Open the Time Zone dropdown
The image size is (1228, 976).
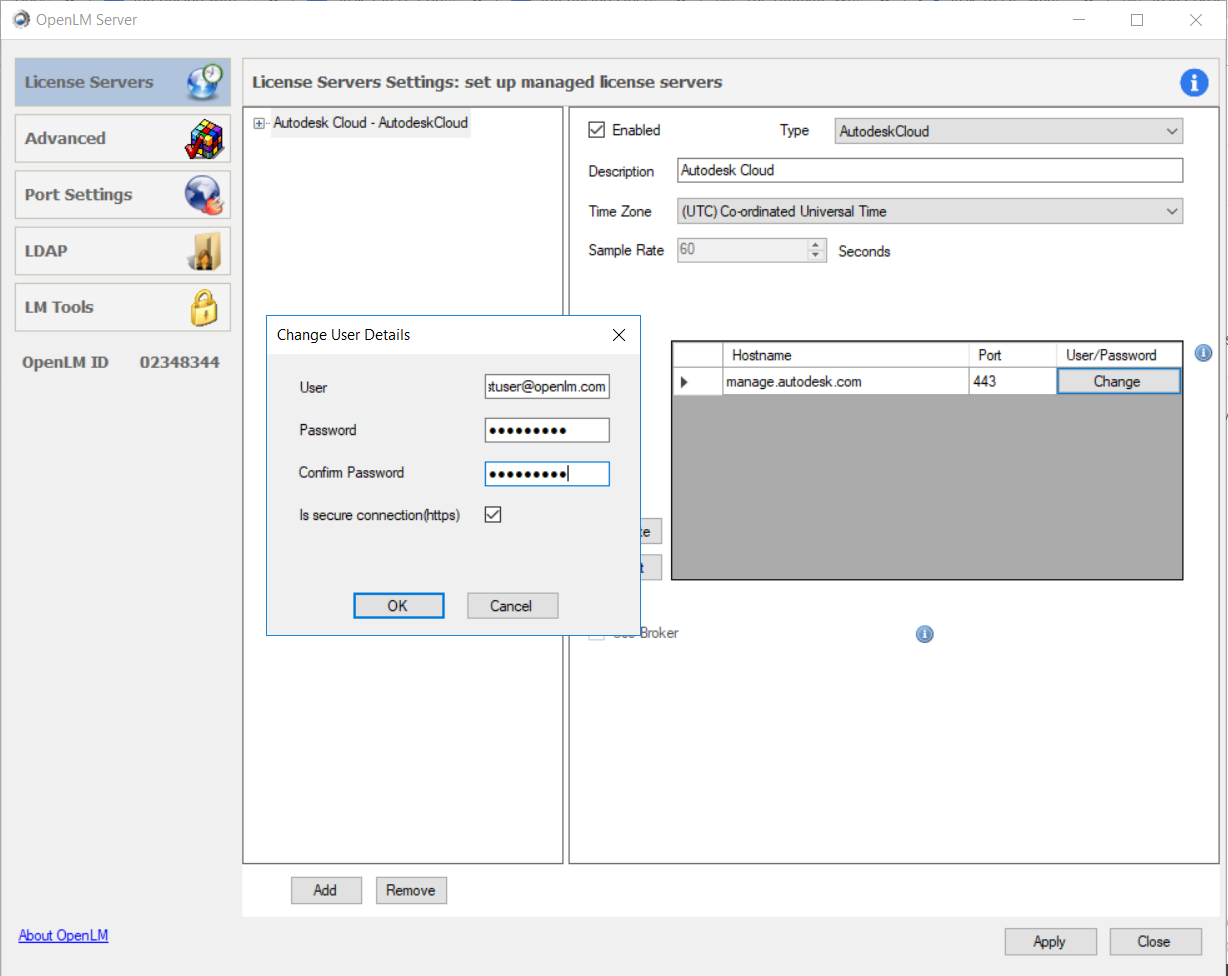click(x=929, y=211)
